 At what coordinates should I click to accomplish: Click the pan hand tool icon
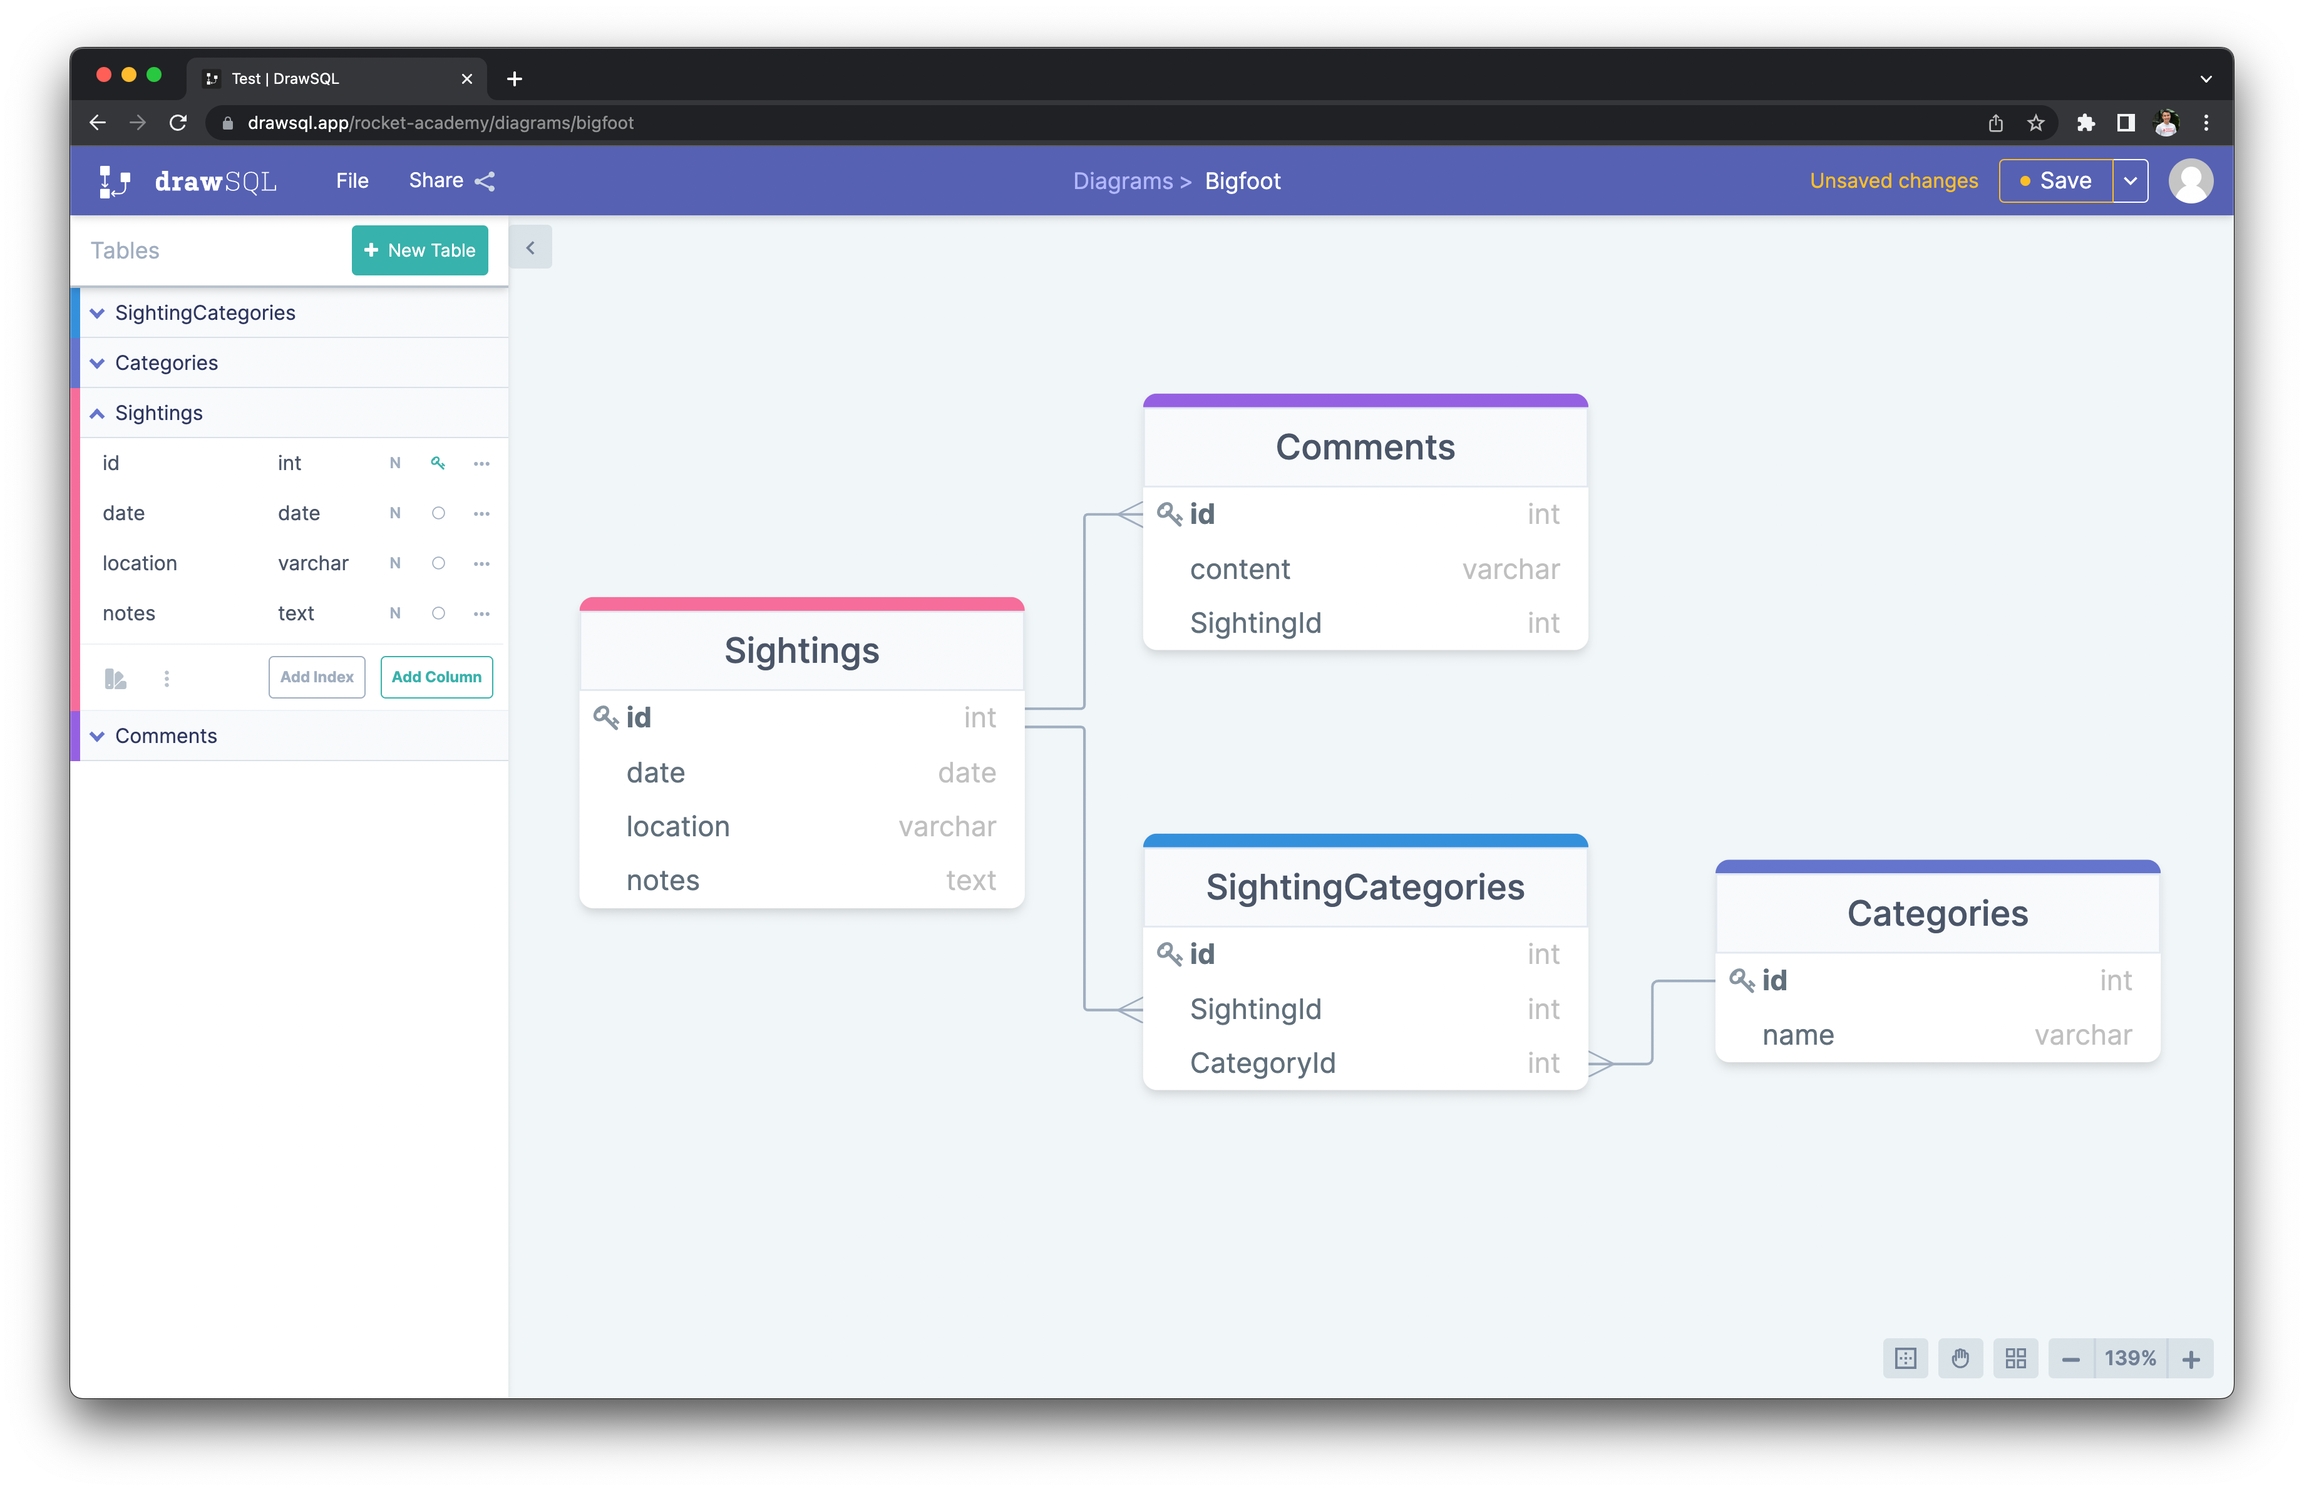click(1959, 1358)
